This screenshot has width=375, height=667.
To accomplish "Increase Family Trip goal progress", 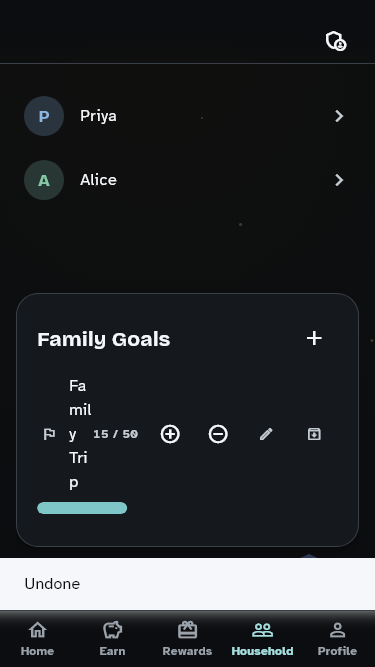I will coord(170,434).
